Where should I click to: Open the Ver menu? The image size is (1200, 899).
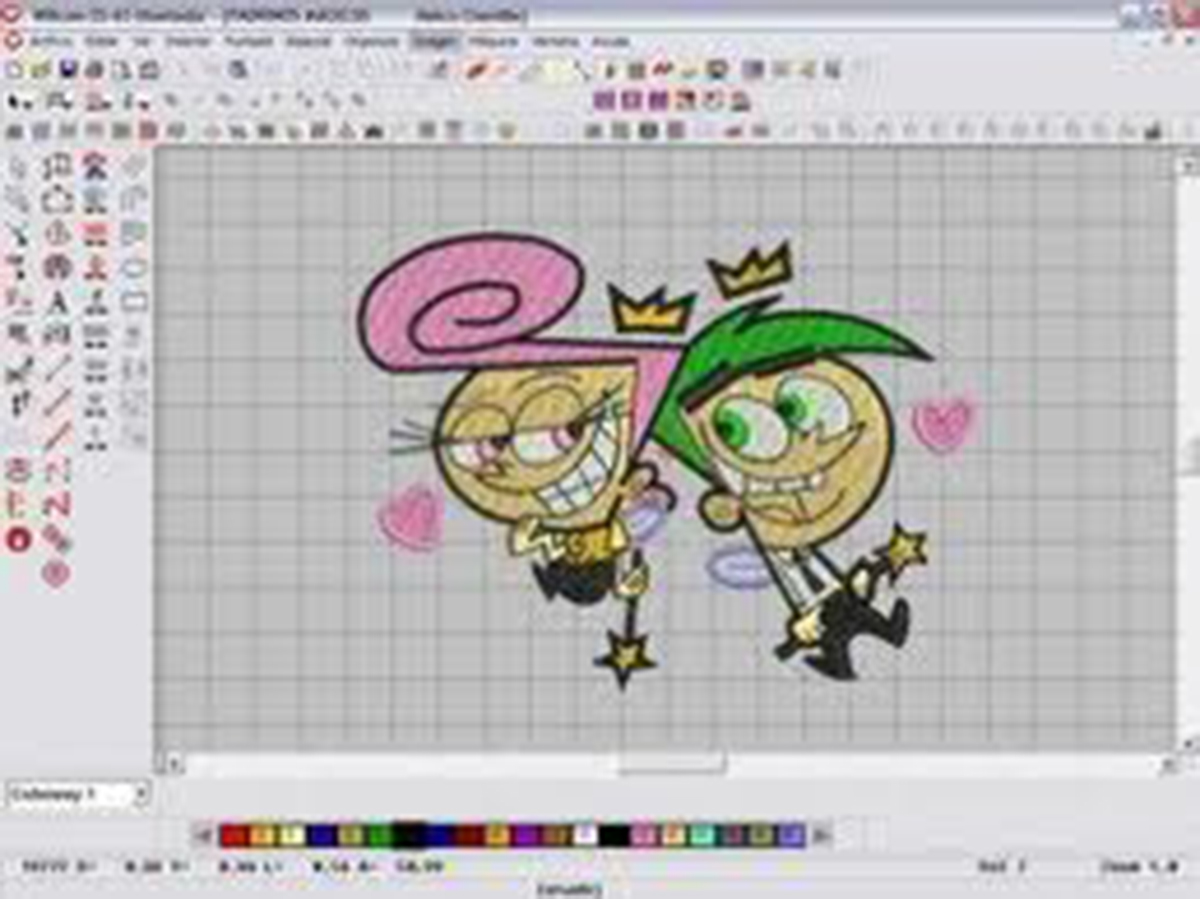pyautogui.click(x=141, y=41)
